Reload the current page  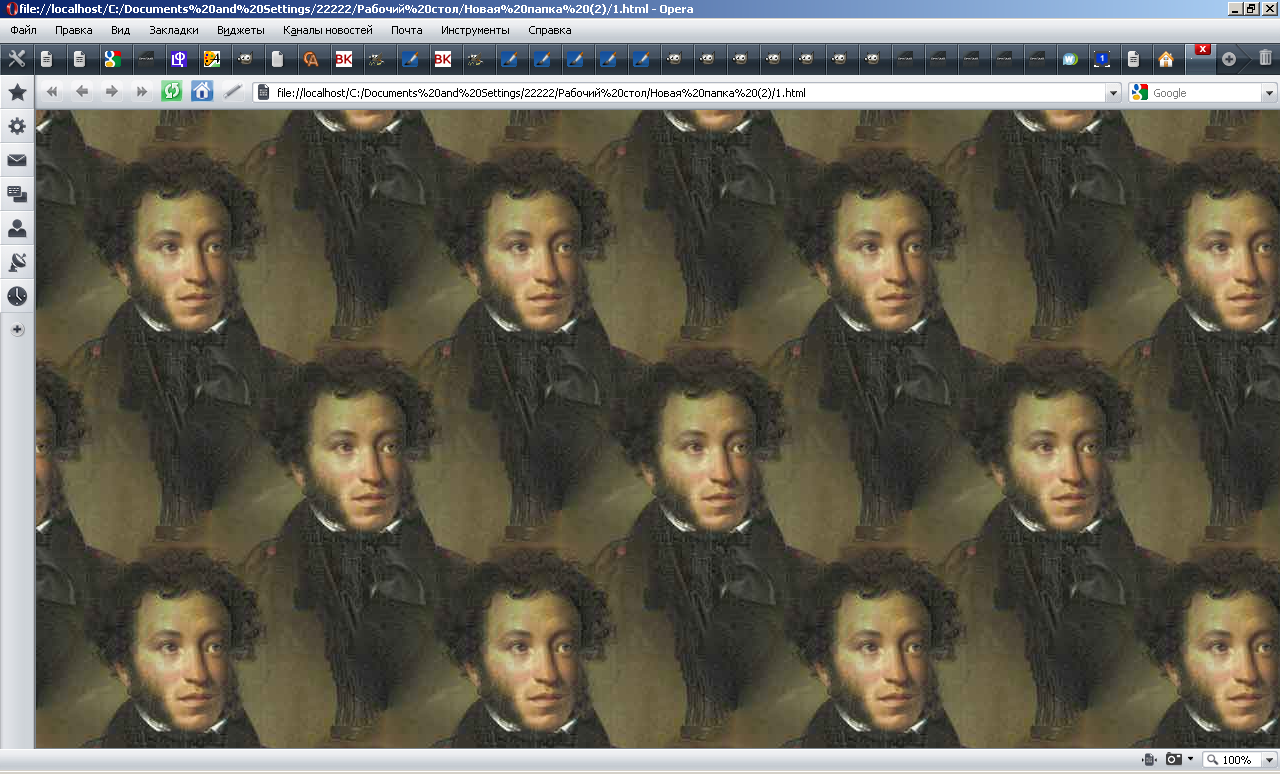pyautogui.click(x=172, y=92)
